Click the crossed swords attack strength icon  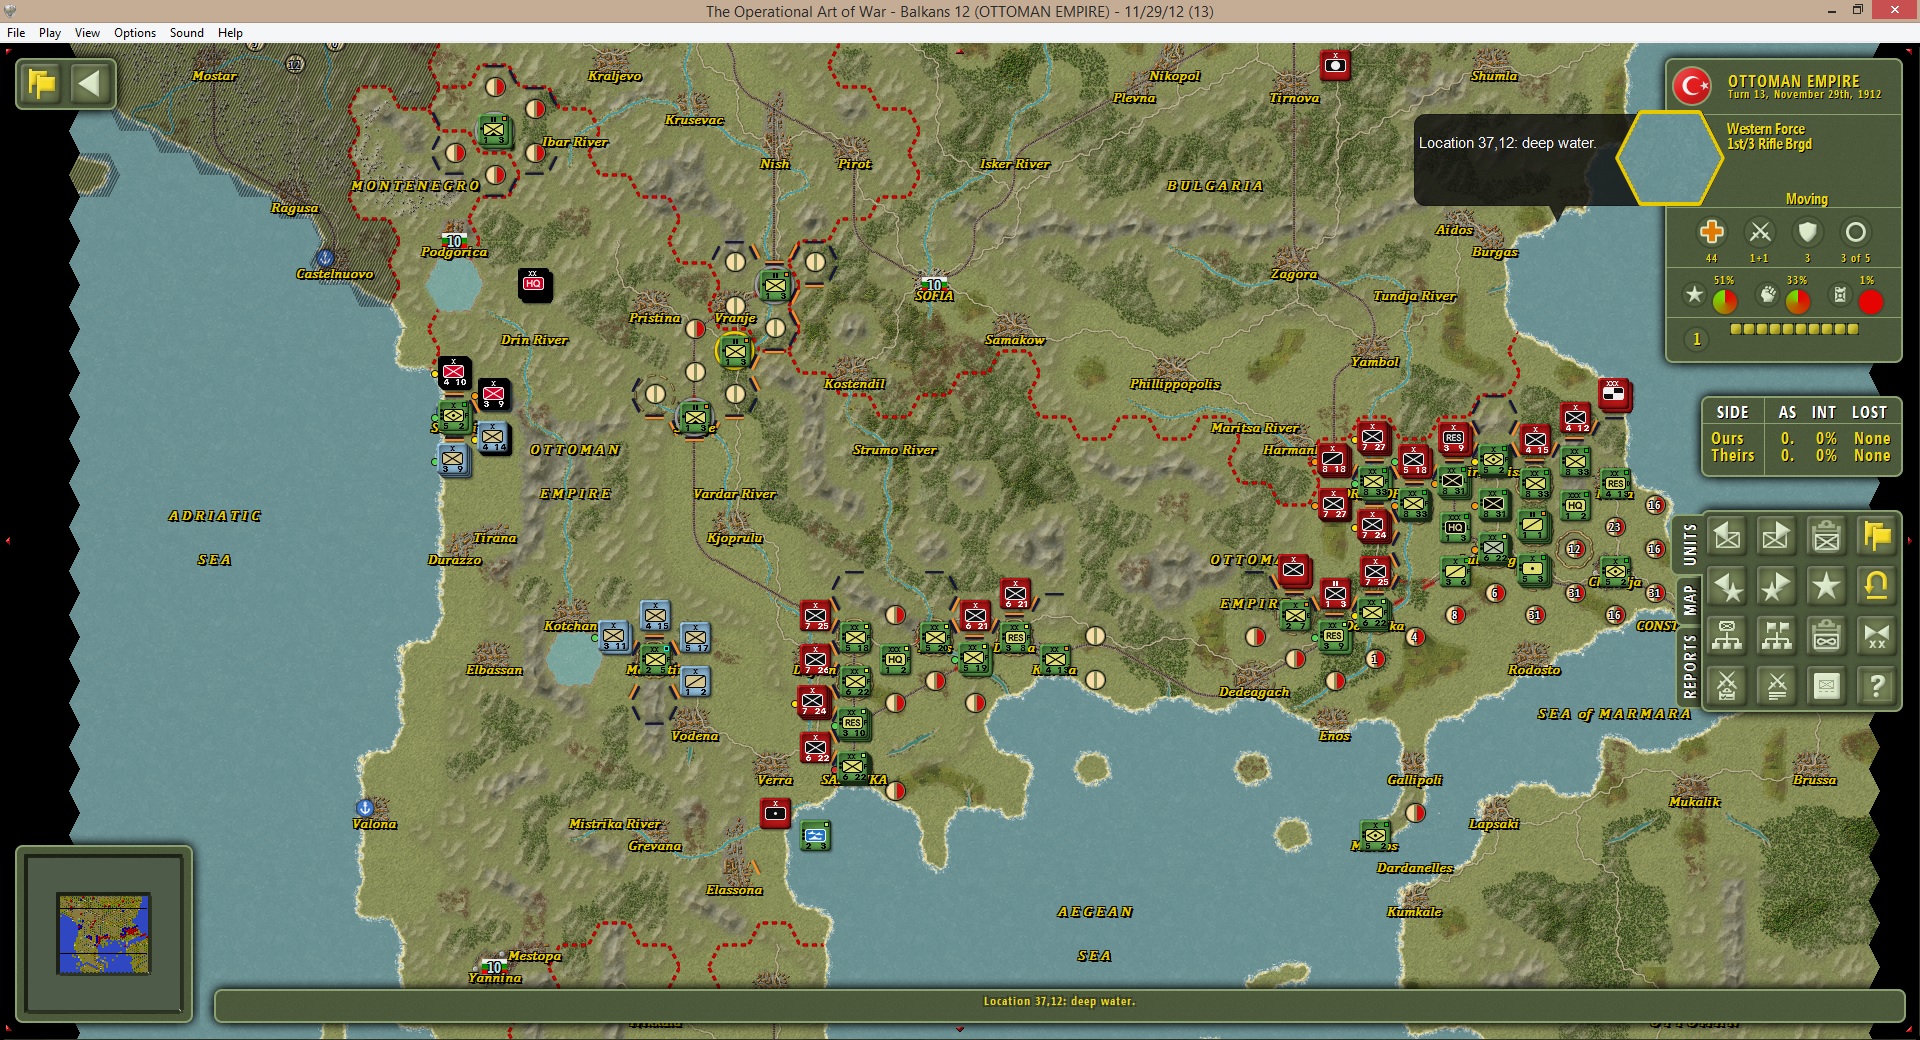click(x=1760, y=232)
